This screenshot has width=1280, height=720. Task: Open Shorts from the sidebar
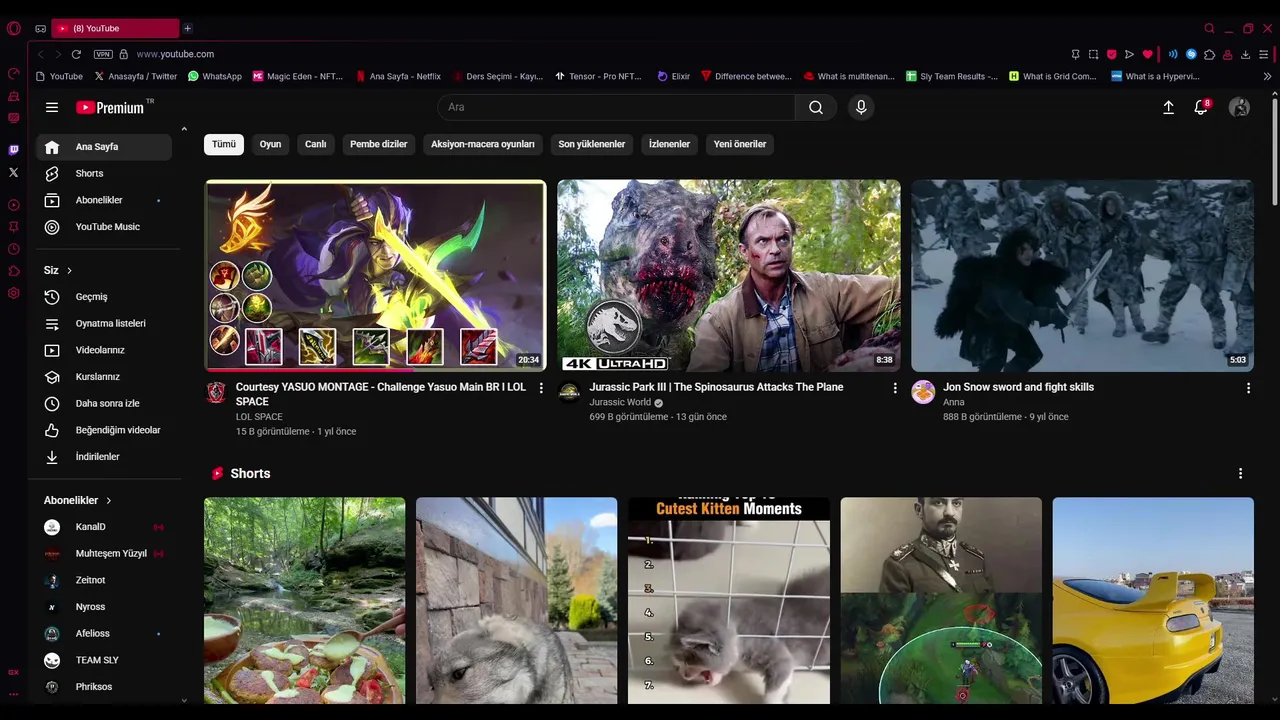(x=104, y=174)
